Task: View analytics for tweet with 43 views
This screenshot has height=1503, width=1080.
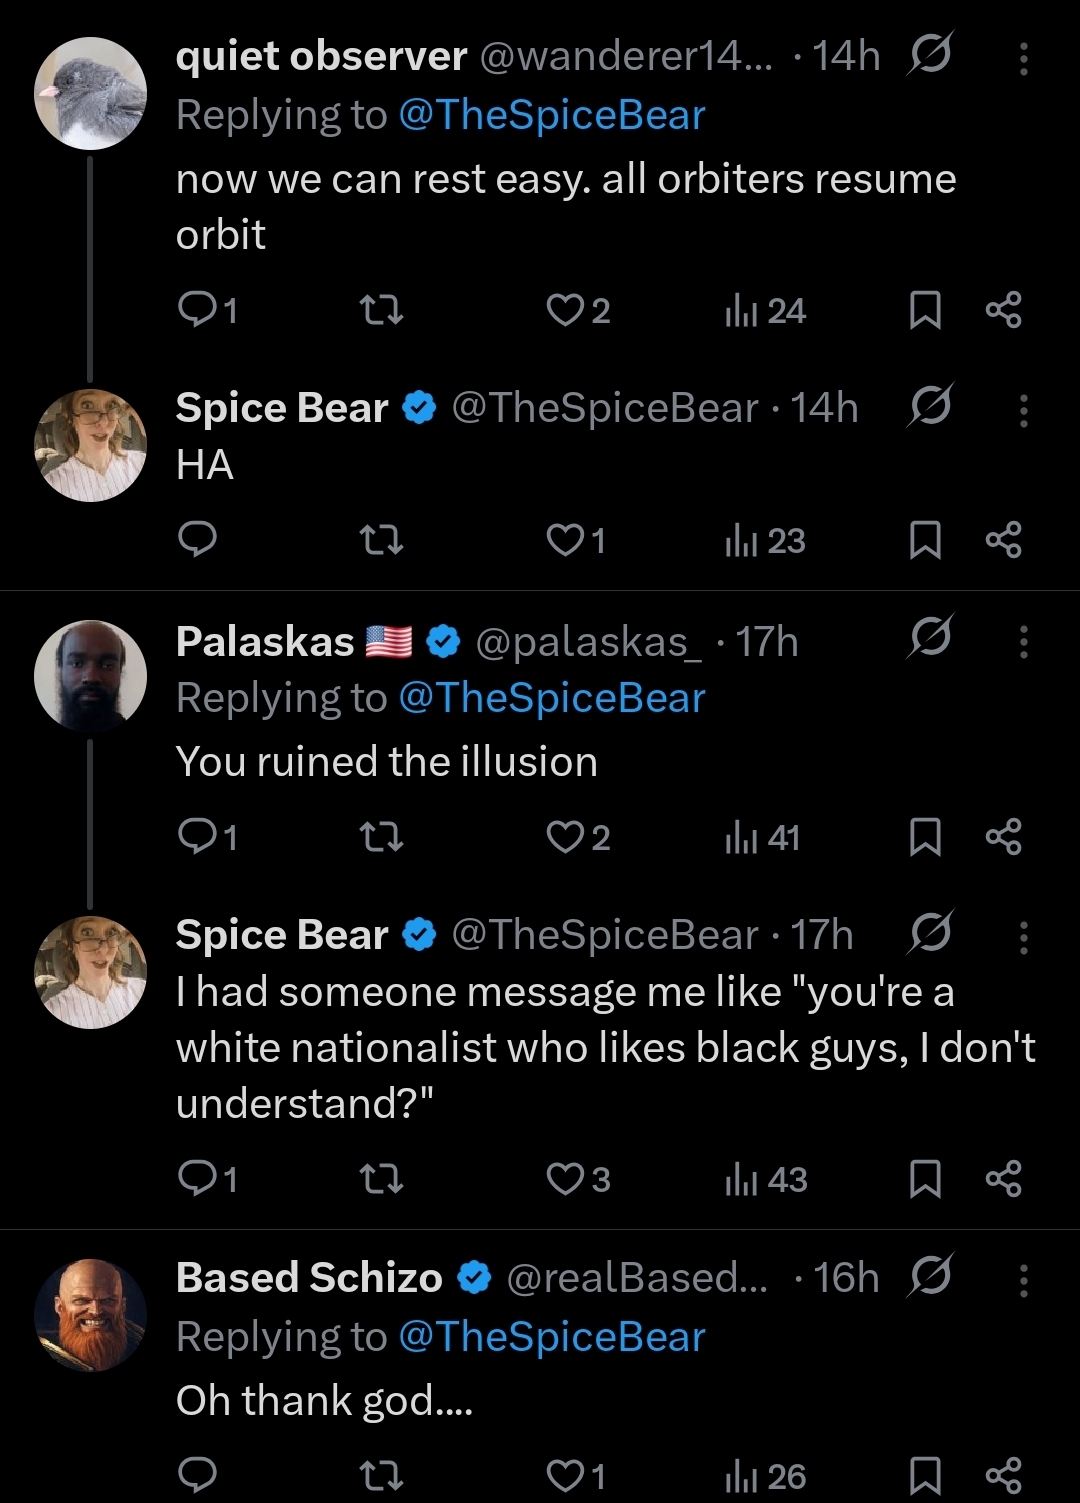Action: tap(766, 1179)
